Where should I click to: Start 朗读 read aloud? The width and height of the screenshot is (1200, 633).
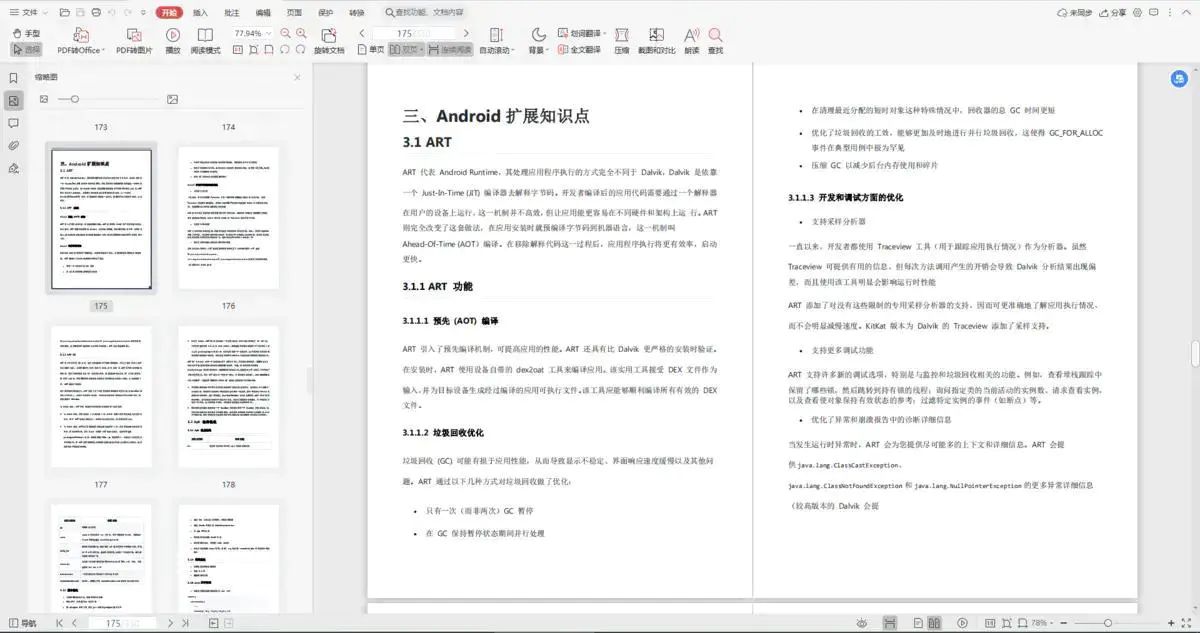click(x=692, y=41)
